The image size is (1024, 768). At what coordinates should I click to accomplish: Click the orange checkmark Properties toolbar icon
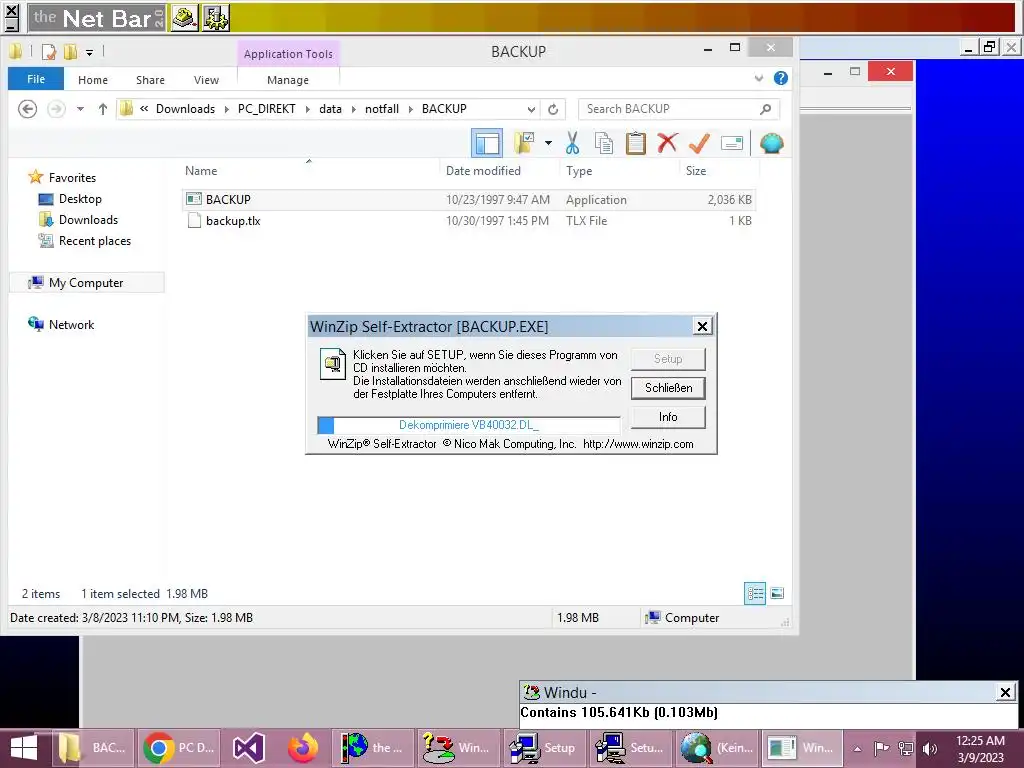click(x=699, y=143)
